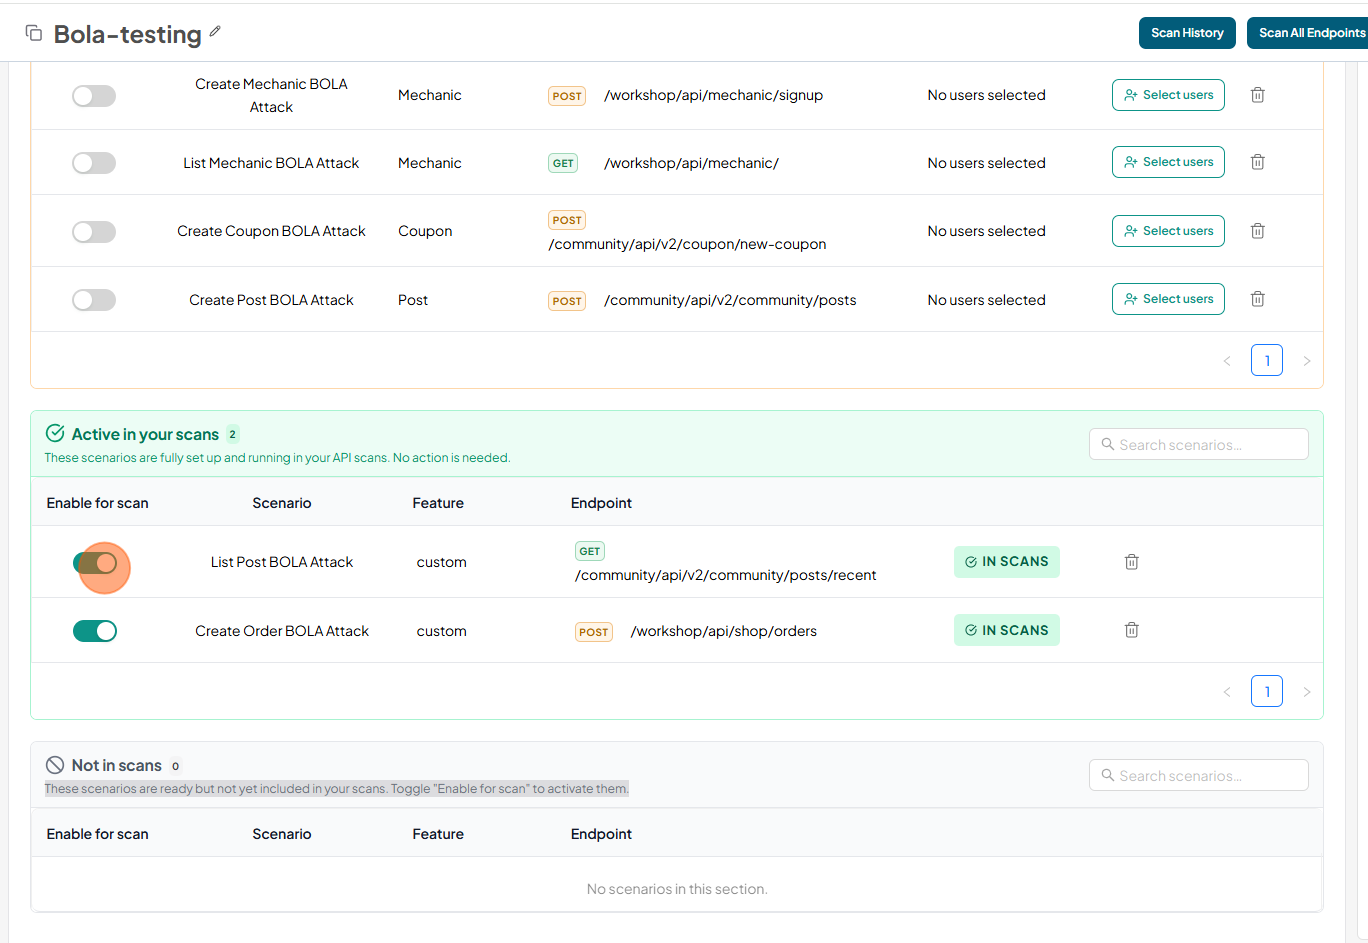Open the Scan History page
The height and width of the screenshot is (943, 1368).
1187,33
